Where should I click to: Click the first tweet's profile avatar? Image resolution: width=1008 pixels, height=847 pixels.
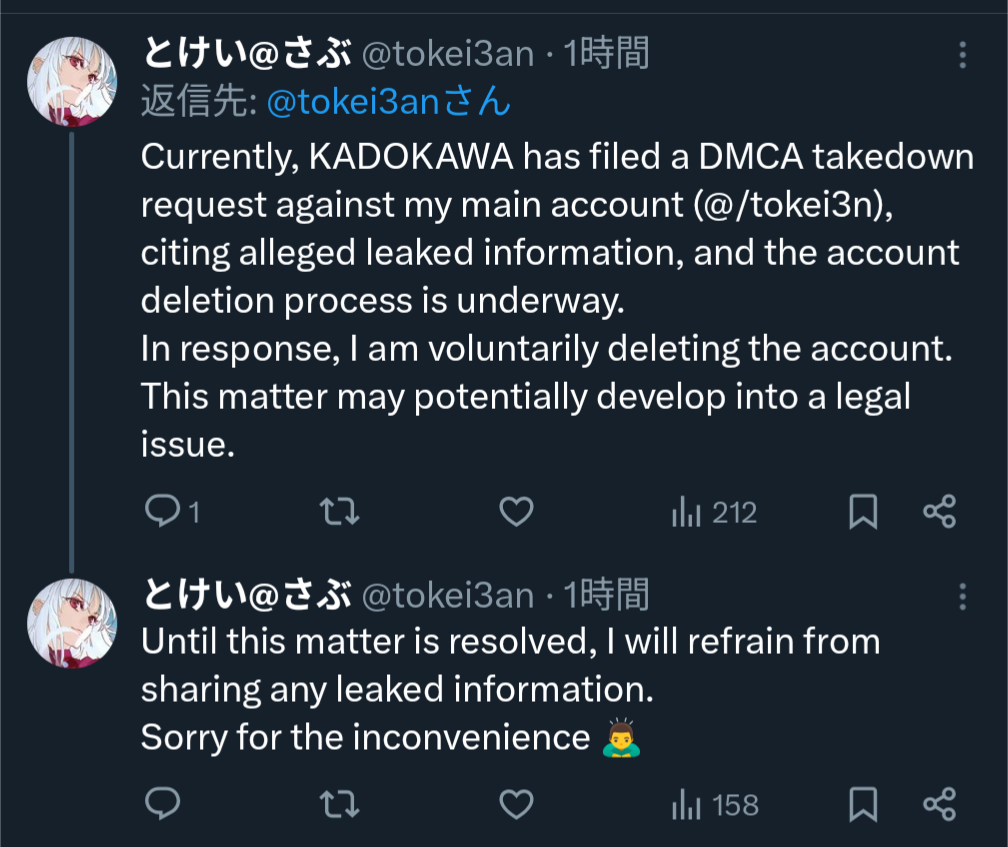pyautogui.click(x=72, y=82)
